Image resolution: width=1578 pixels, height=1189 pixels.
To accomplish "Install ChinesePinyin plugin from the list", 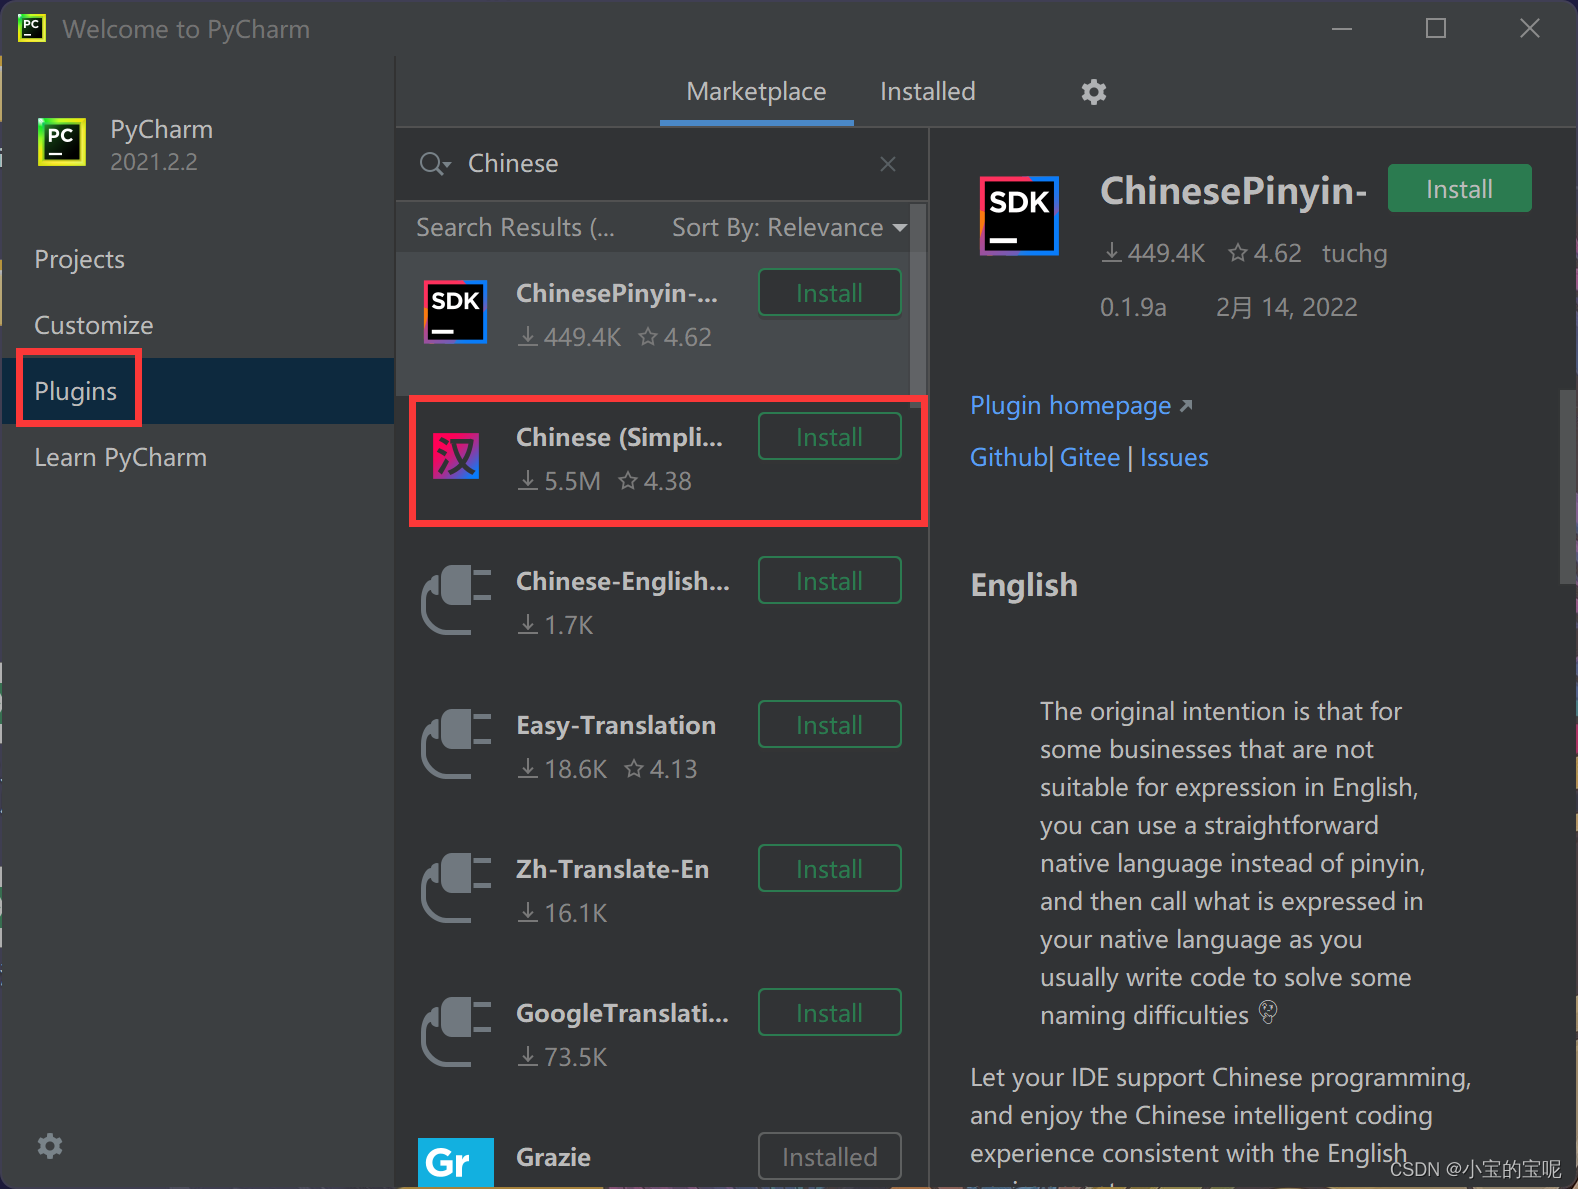I will [829, 293].
